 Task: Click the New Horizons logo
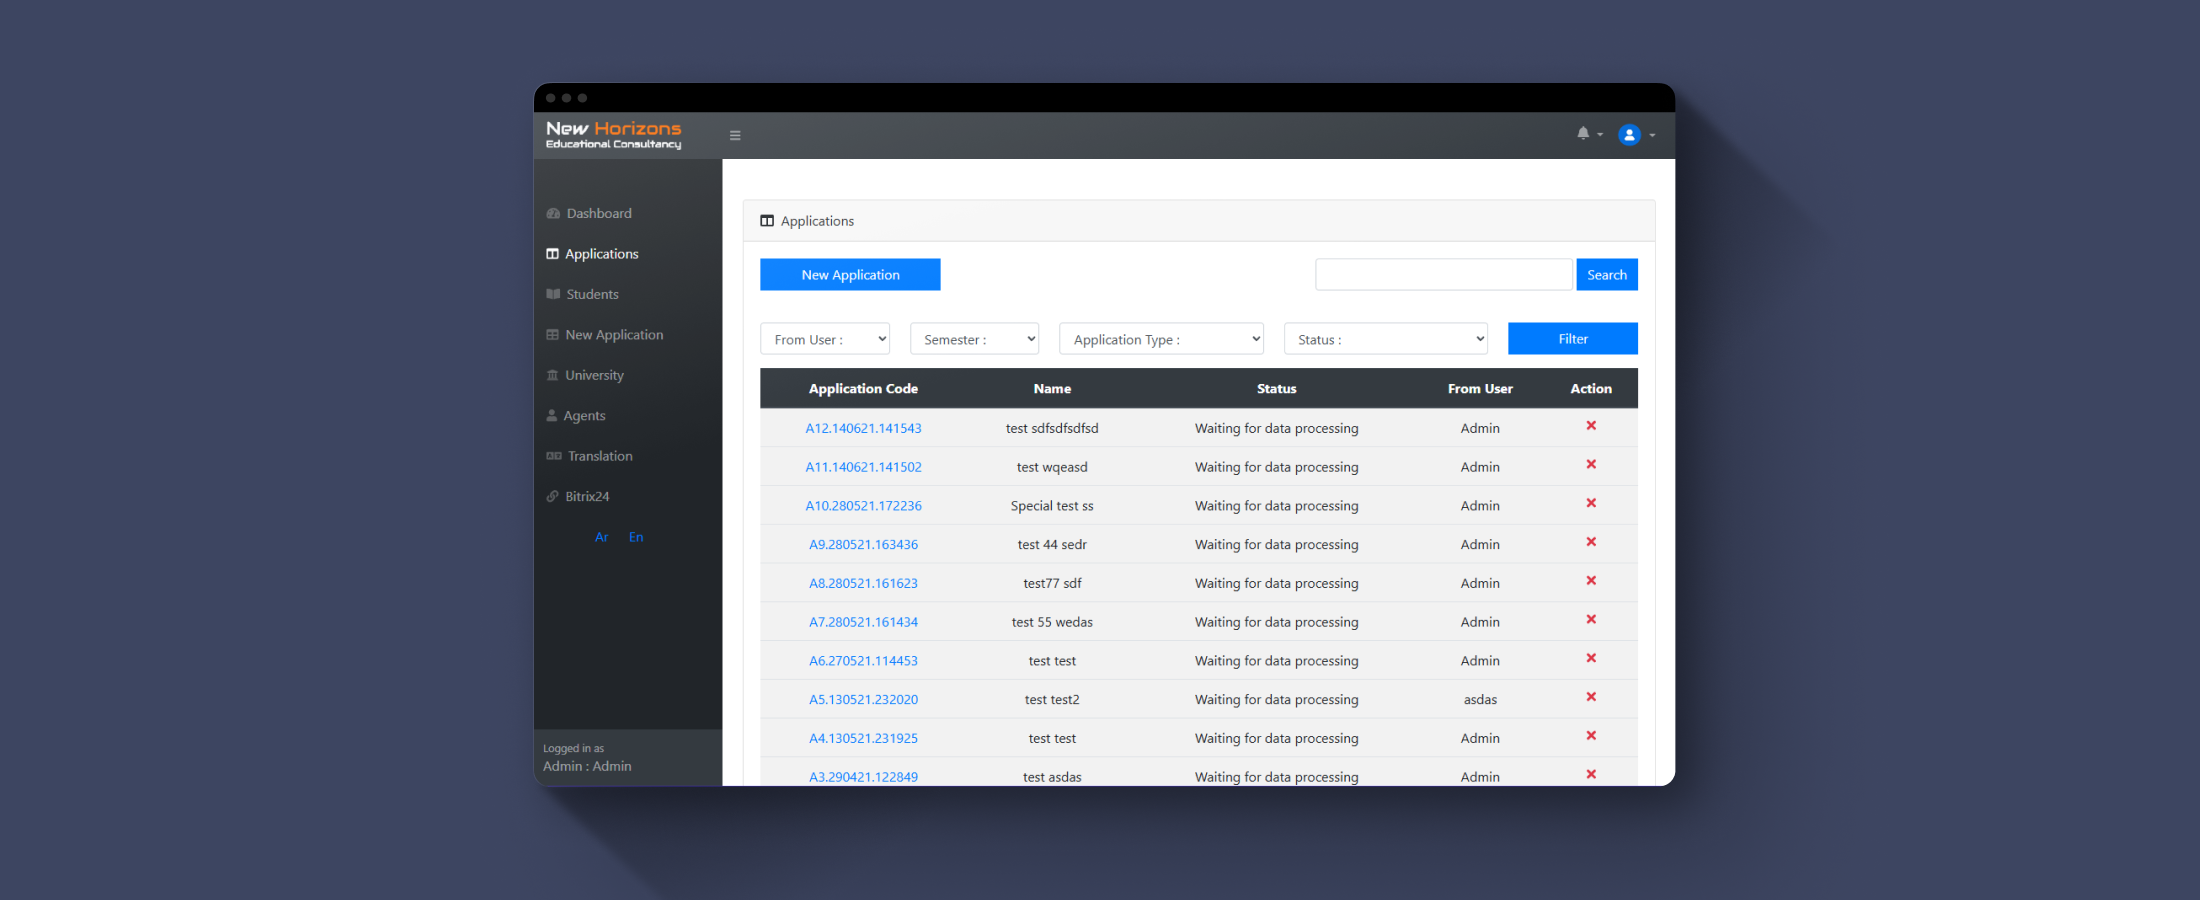point(613,135)
